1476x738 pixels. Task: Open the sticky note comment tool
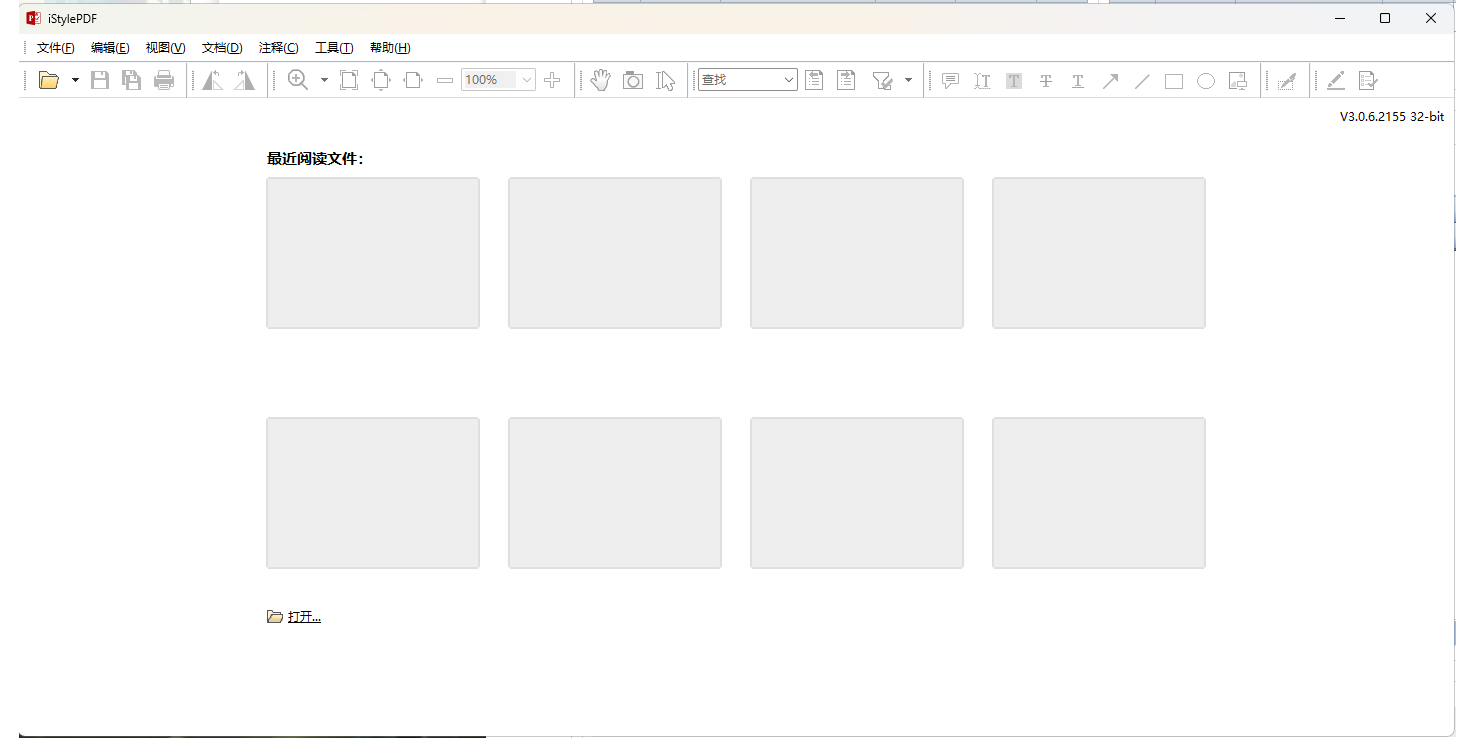click(x=947, y=80)
